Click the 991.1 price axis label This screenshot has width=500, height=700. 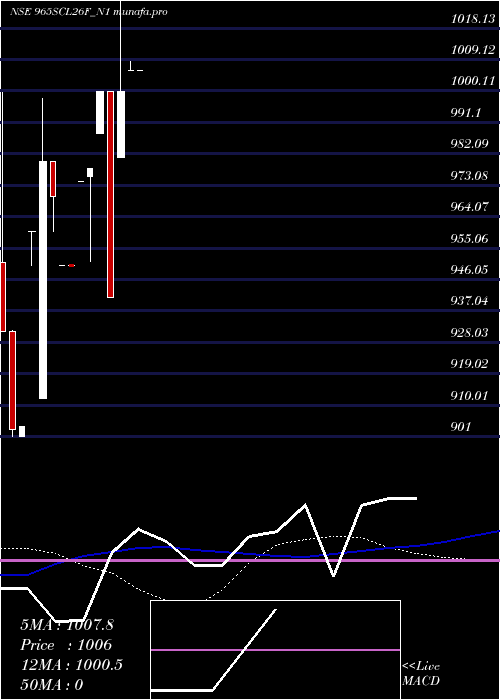pyautogui.click(x=466, y=112)
